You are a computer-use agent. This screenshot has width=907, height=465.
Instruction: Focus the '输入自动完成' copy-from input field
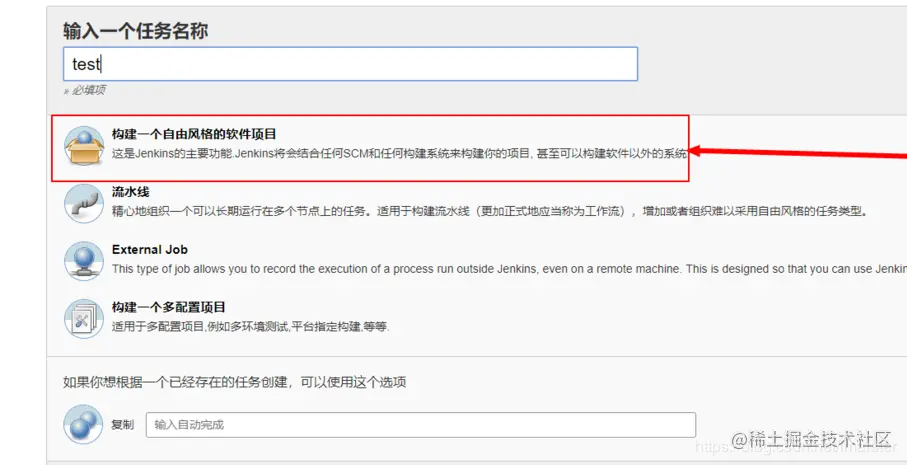(x=421, y=425)
